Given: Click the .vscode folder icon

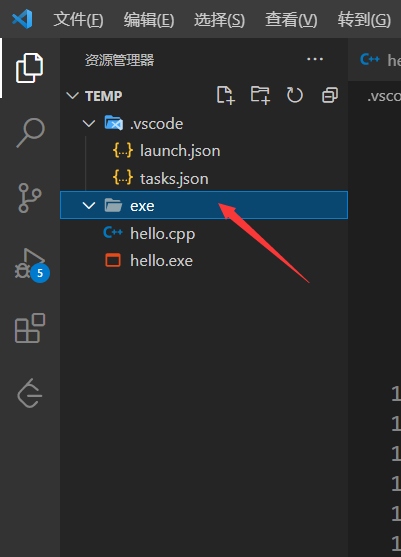Looking at the screenshot, I should 114,123.
